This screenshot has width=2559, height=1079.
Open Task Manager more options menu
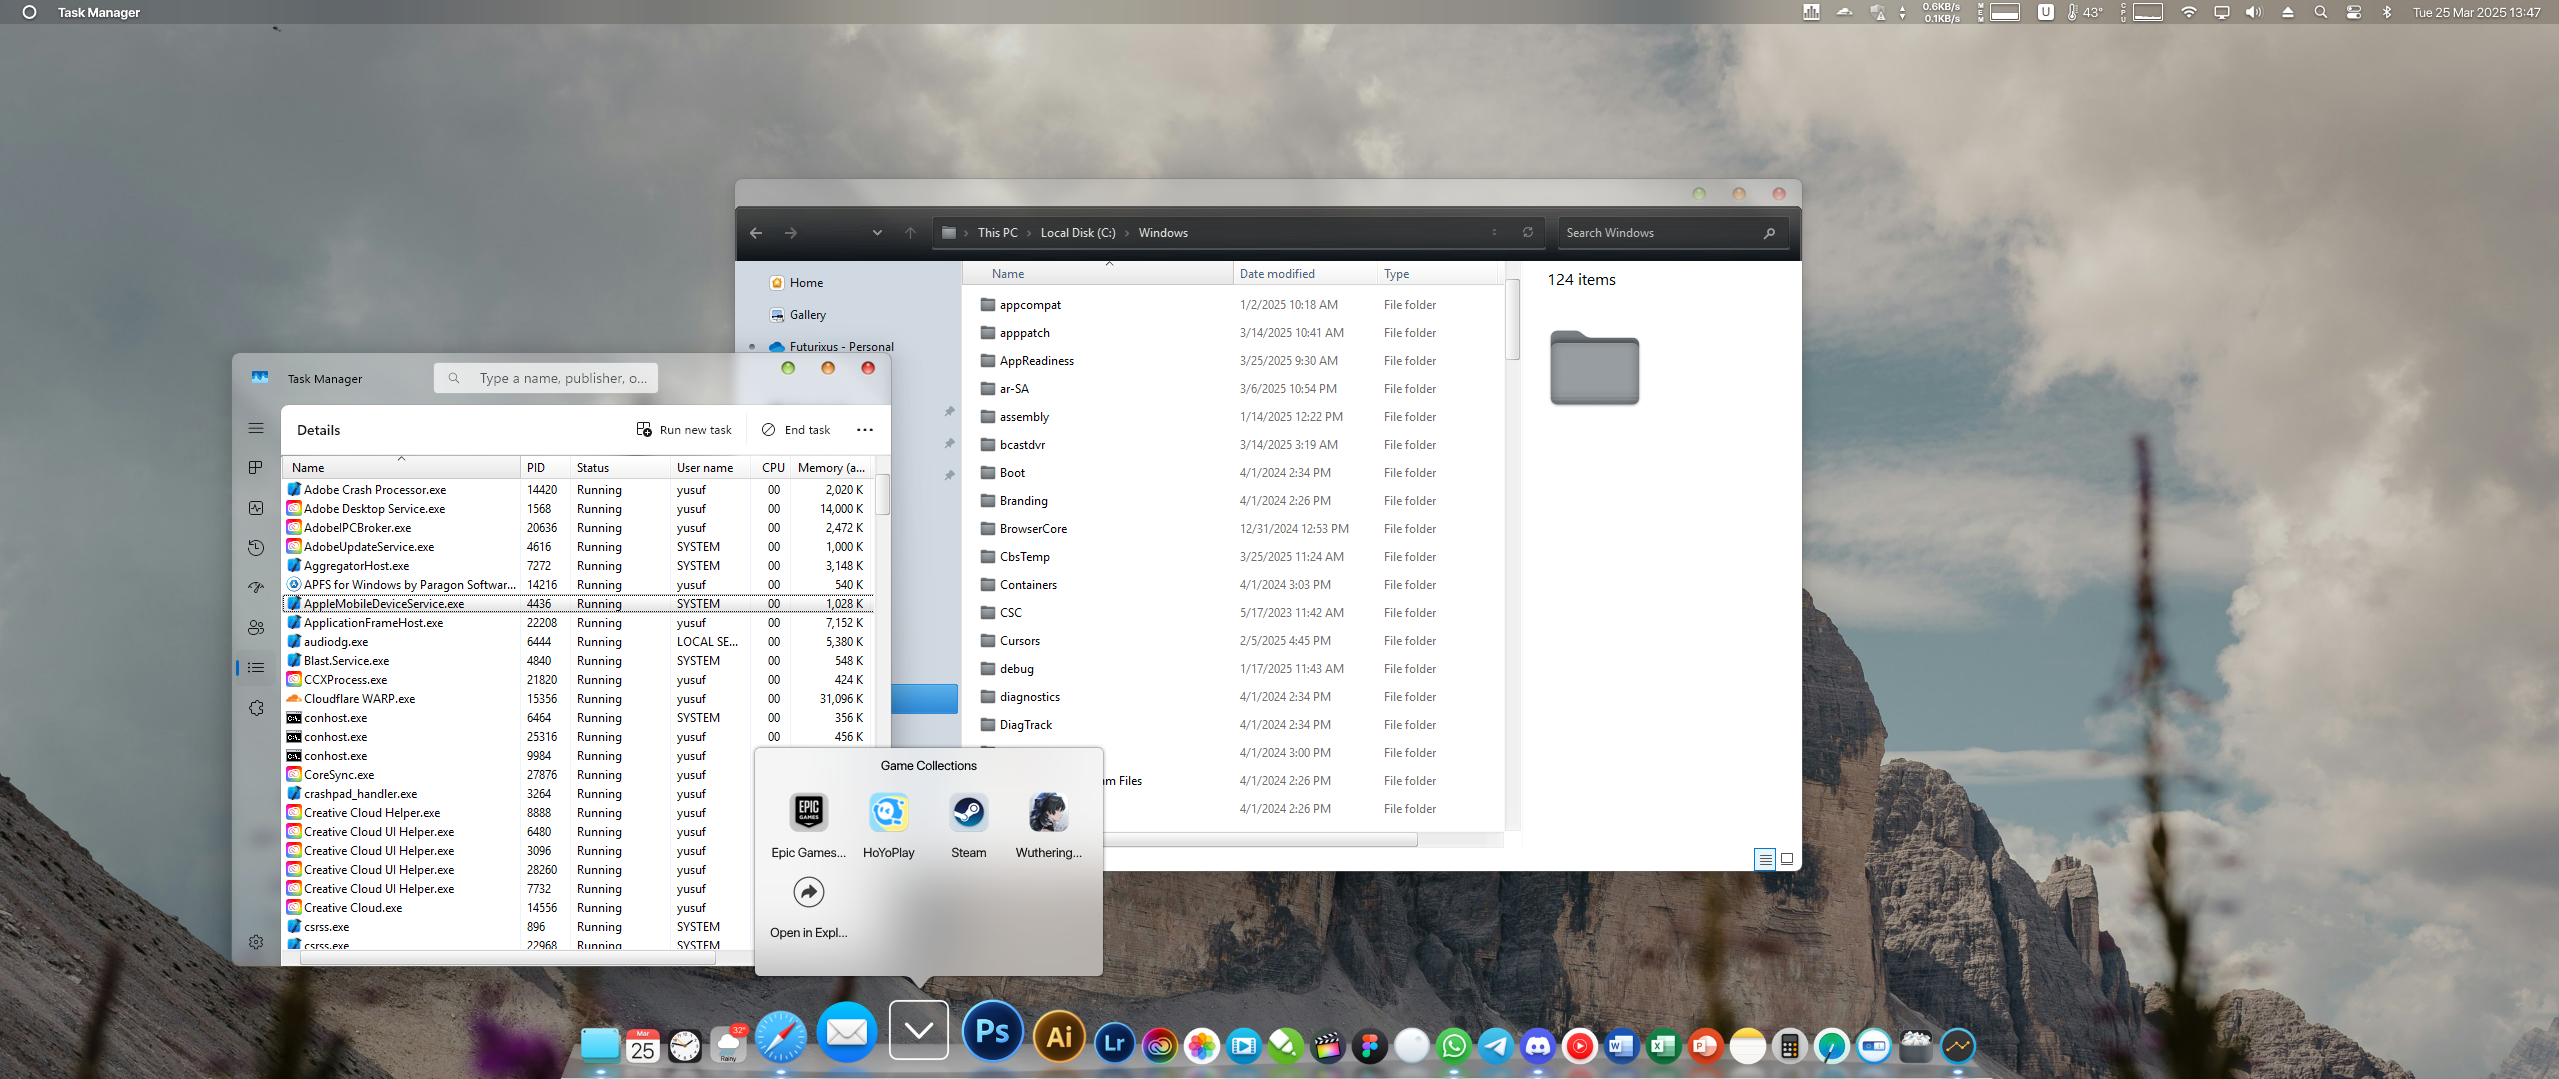[865, 430]
